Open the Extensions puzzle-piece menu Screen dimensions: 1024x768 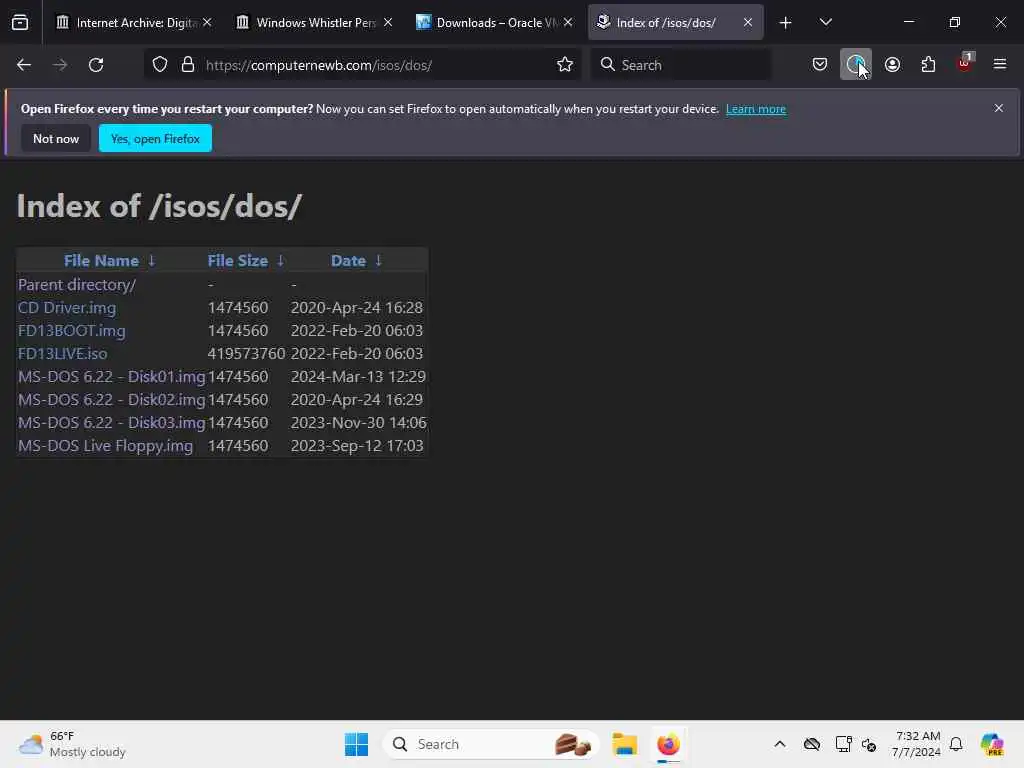click(928, 65)
